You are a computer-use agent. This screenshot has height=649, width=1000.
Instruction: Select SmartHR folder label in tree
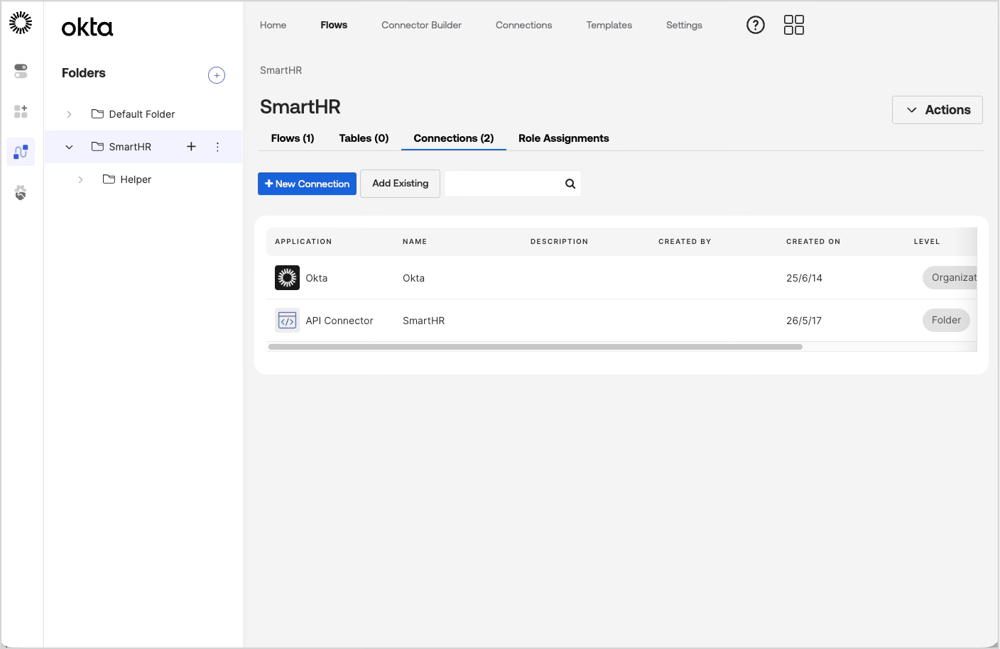[129, 147]
